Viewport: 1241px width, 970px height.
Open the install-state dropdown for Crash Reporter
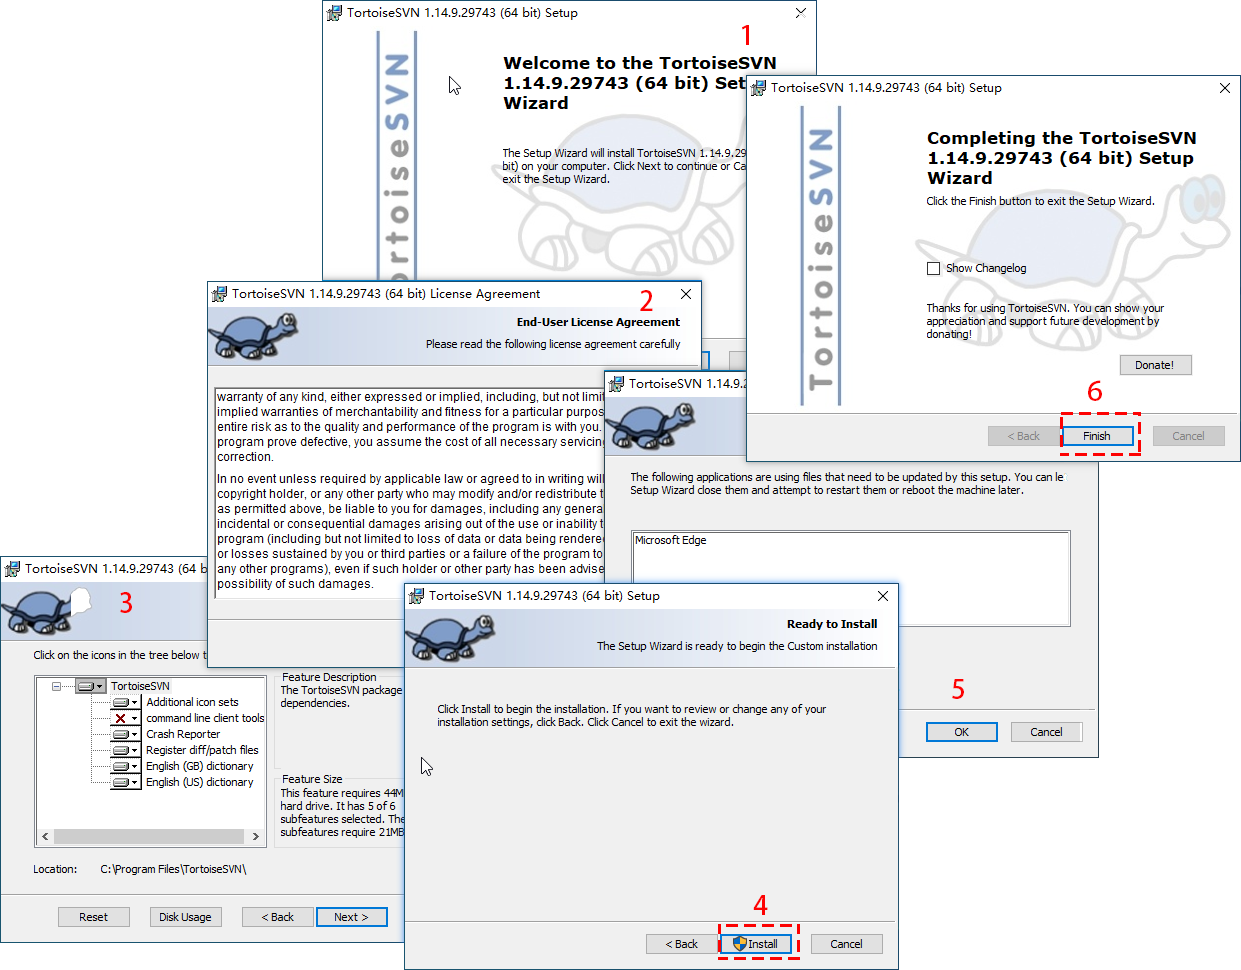click(x=125, y=734)
